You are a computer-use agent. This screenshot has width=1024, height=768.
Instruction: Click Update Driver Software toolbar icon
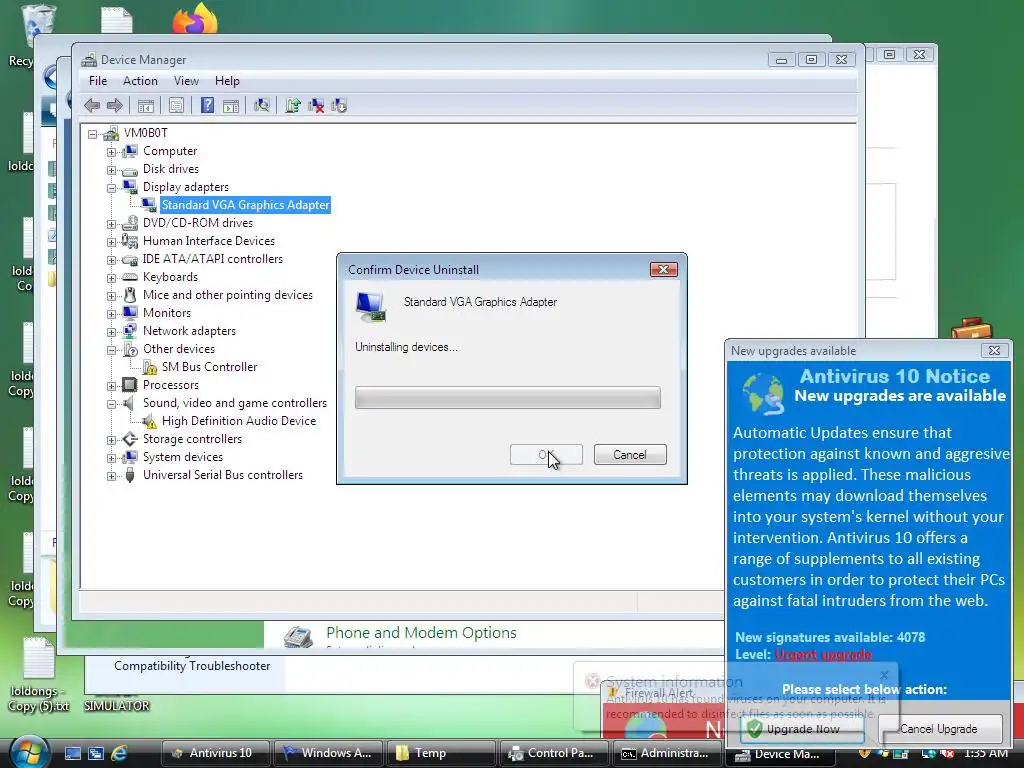pos(293,106)
